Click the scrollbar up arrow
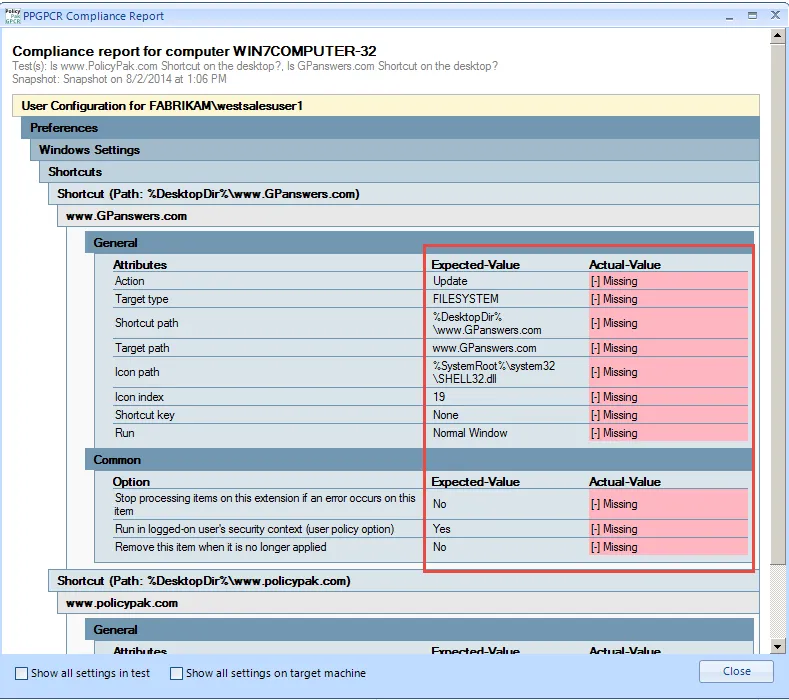This screenshot has height=700, width=789. tap(777, 36)
